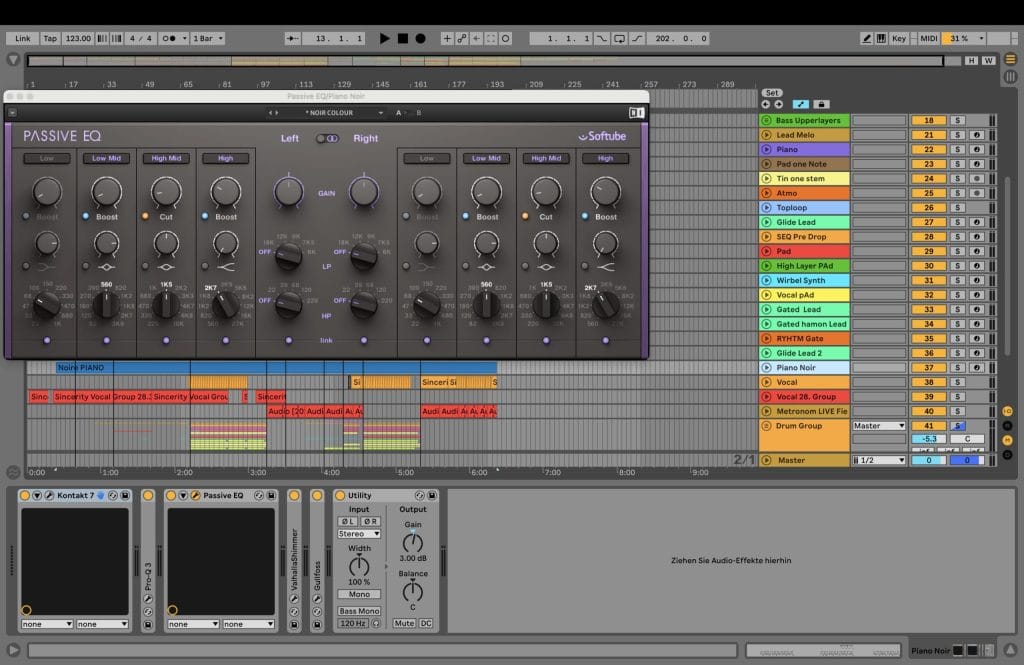
Task: Click the tempo field showing 123.00
Action: click(78, 38)
